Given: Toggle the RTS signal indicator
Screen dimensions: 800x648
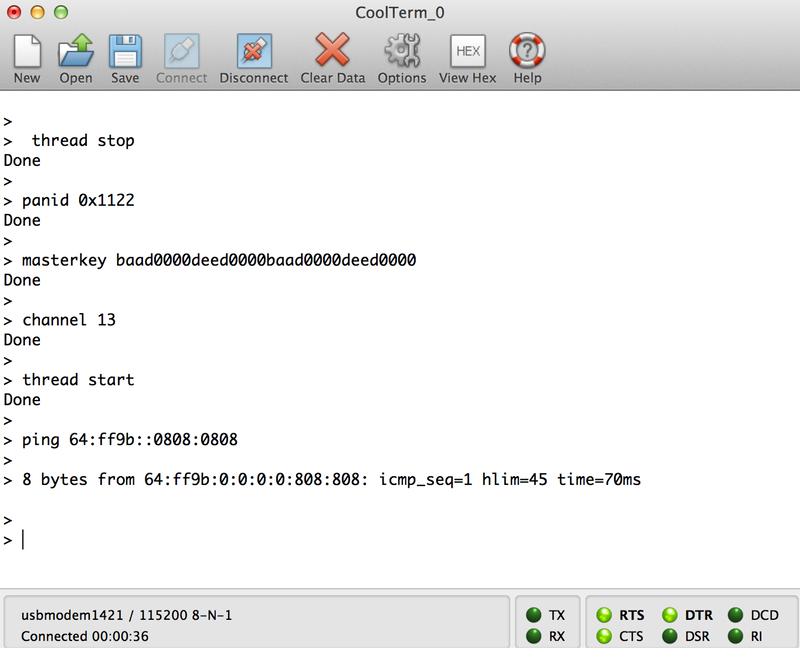Looking at the screenshot, I should 604,615.
